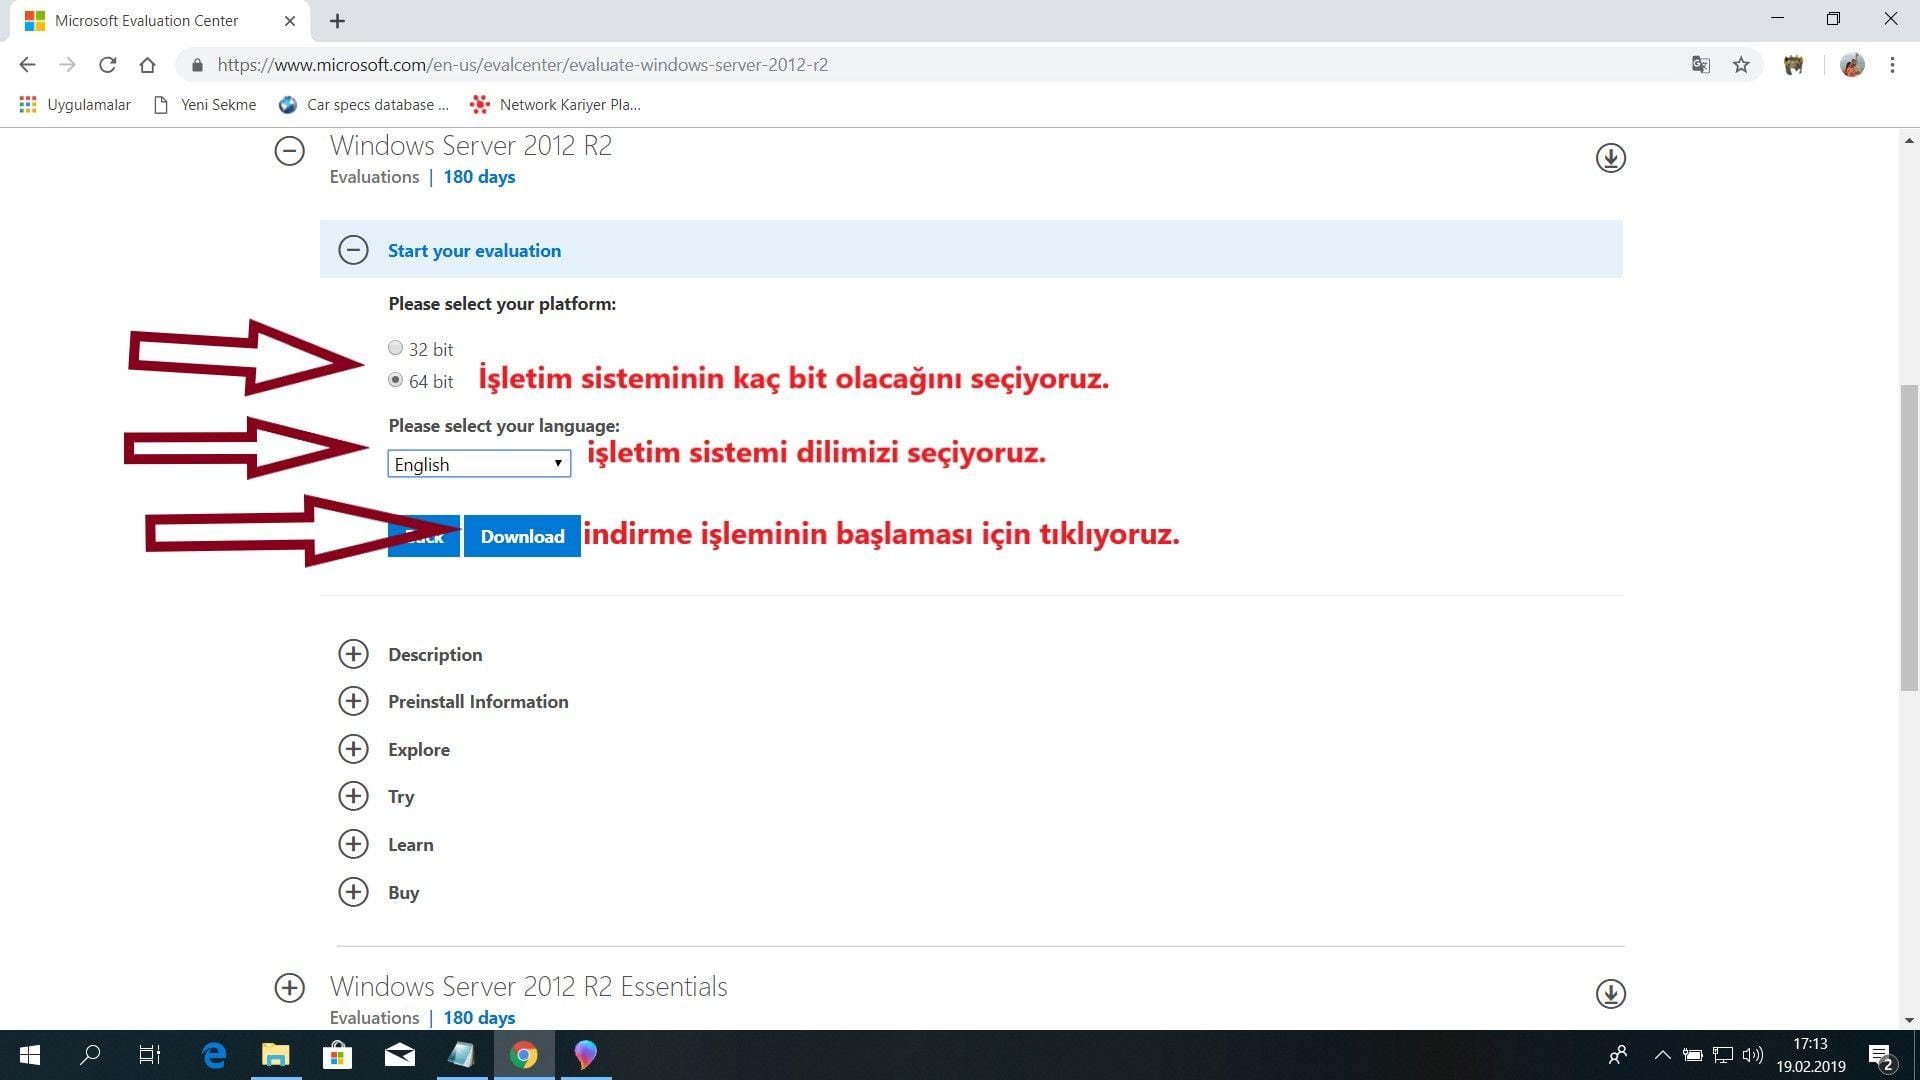
Task: Collapse the Windows Server 2012 R2 section
Action: [290, 151]
